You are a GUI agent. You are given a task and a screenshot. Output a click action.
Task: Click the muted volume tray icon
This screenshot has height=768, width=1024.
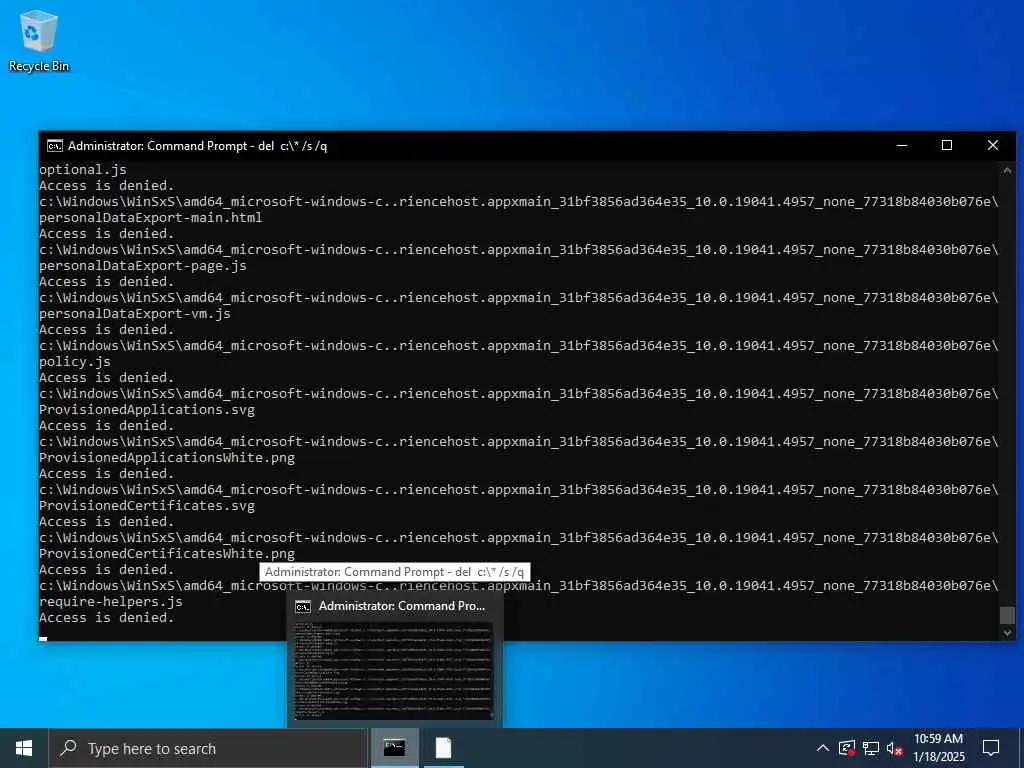click(x=894, y=748)
